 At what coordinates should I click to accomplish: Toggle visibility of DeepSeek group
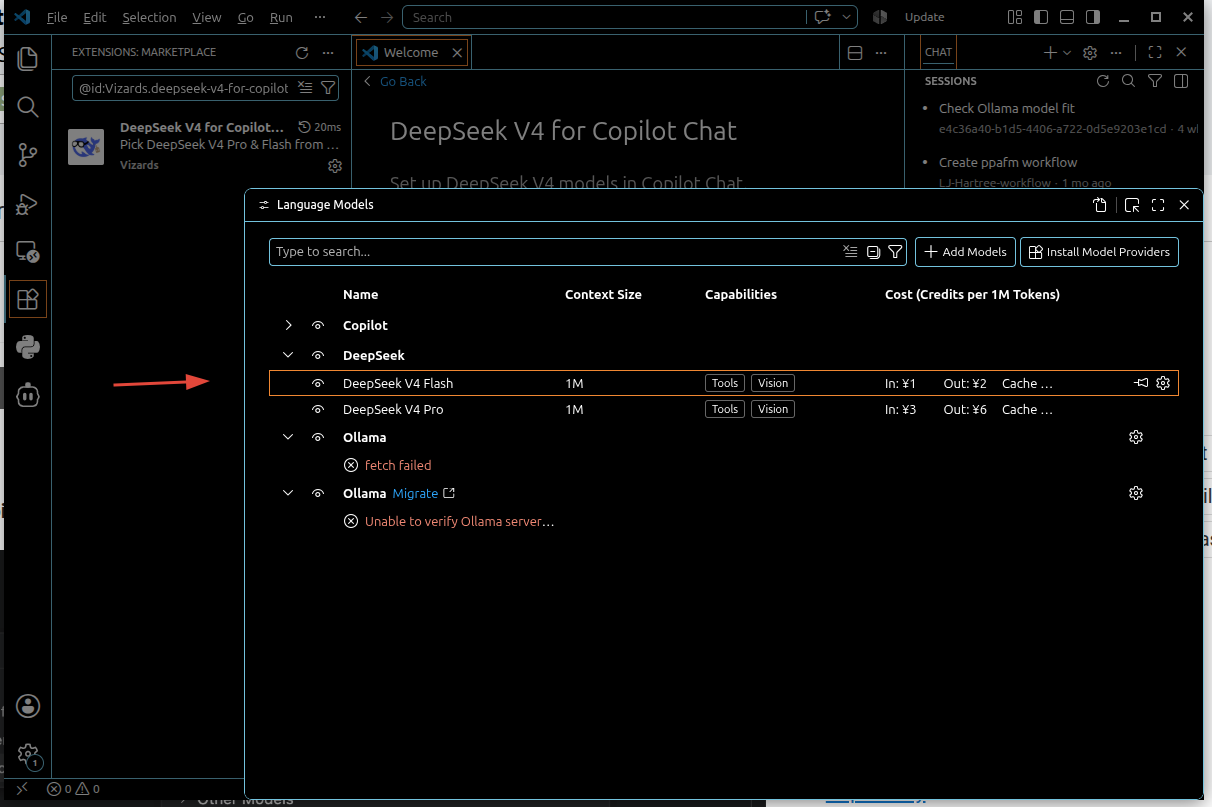(x=318, y=356)
